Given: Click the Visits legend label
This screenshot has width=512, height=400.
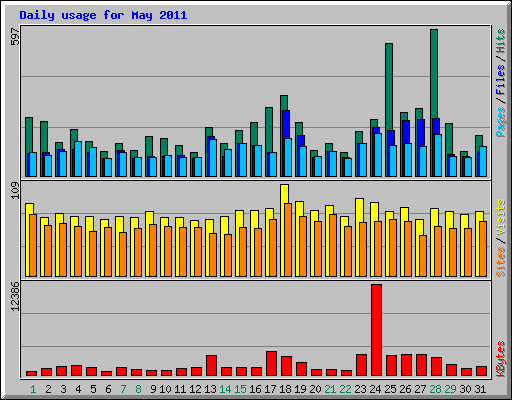Looking at the screenshot, I should 500,218.
